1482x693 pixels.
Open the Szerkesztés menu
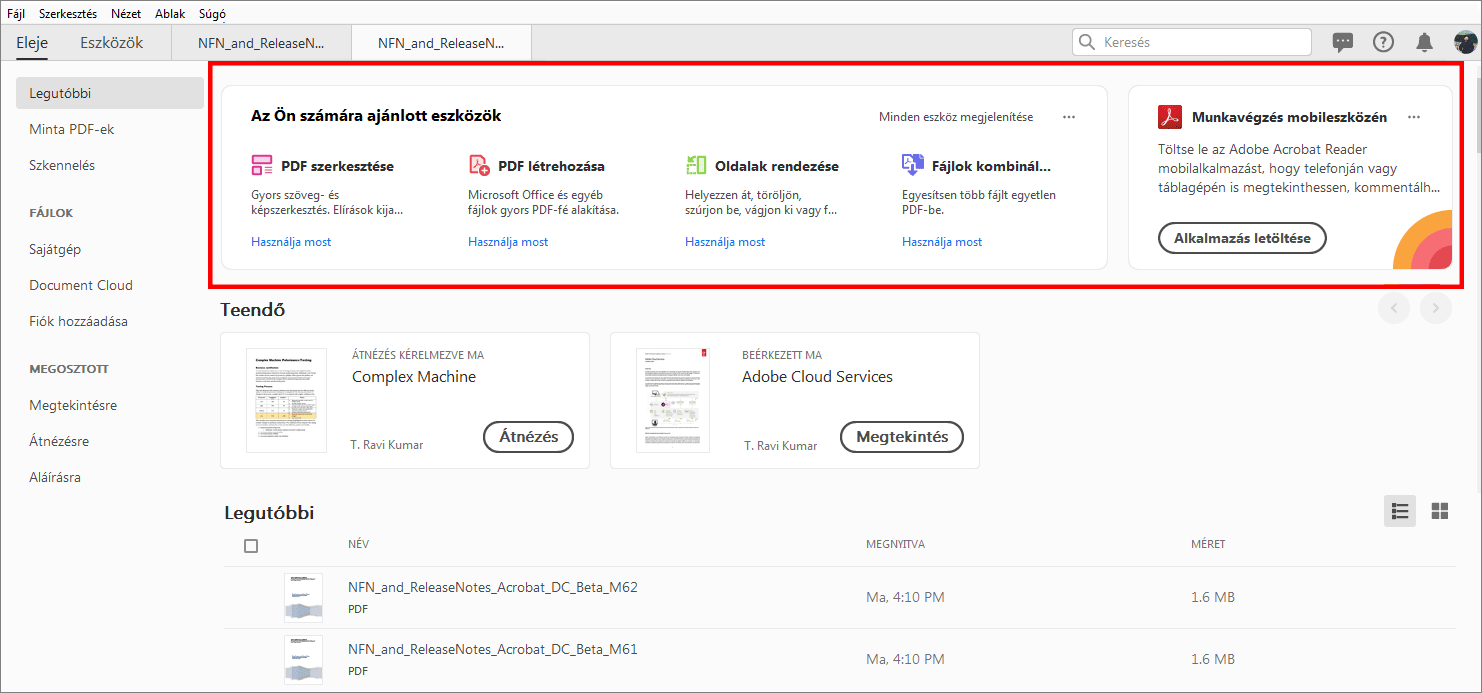click(68, 14)
